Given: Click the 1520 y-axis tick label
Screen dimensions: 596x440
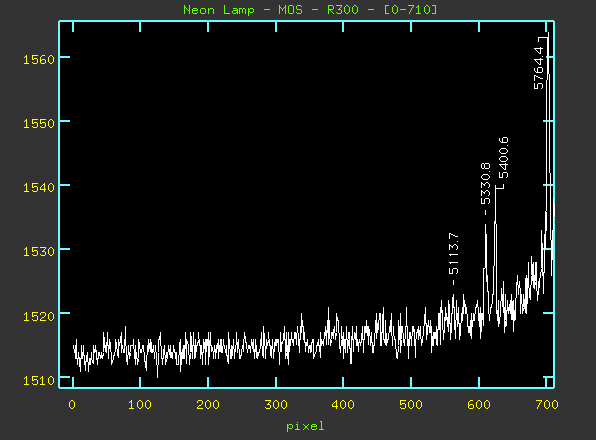Looking at the screenshot, I should click(39, 316).
